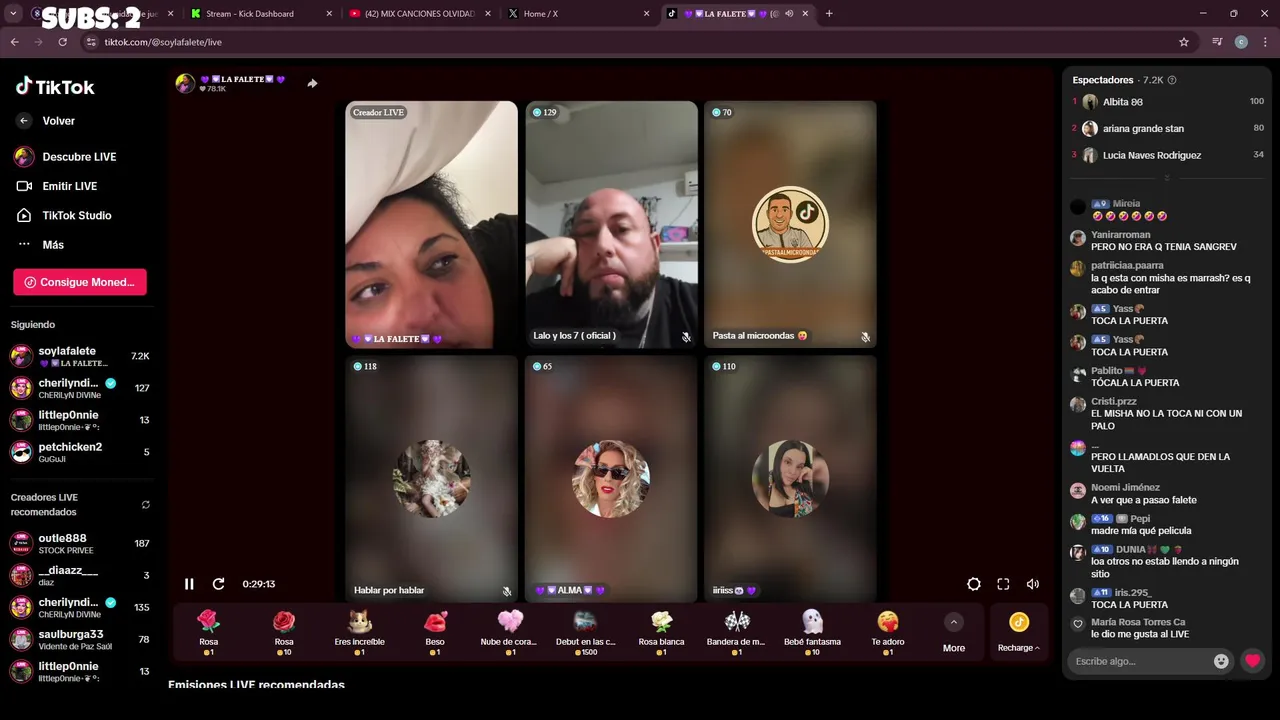This screenshot has width=1280, height=720.
Task: Click the Hablar por hablar guest avatar
Action: click(x=432, y=479)
